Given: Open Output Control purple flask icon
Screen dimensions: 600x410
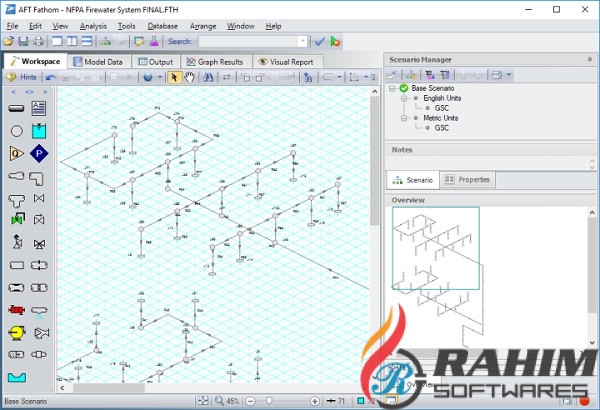Looking at the screenshot, I should (154, 41).
